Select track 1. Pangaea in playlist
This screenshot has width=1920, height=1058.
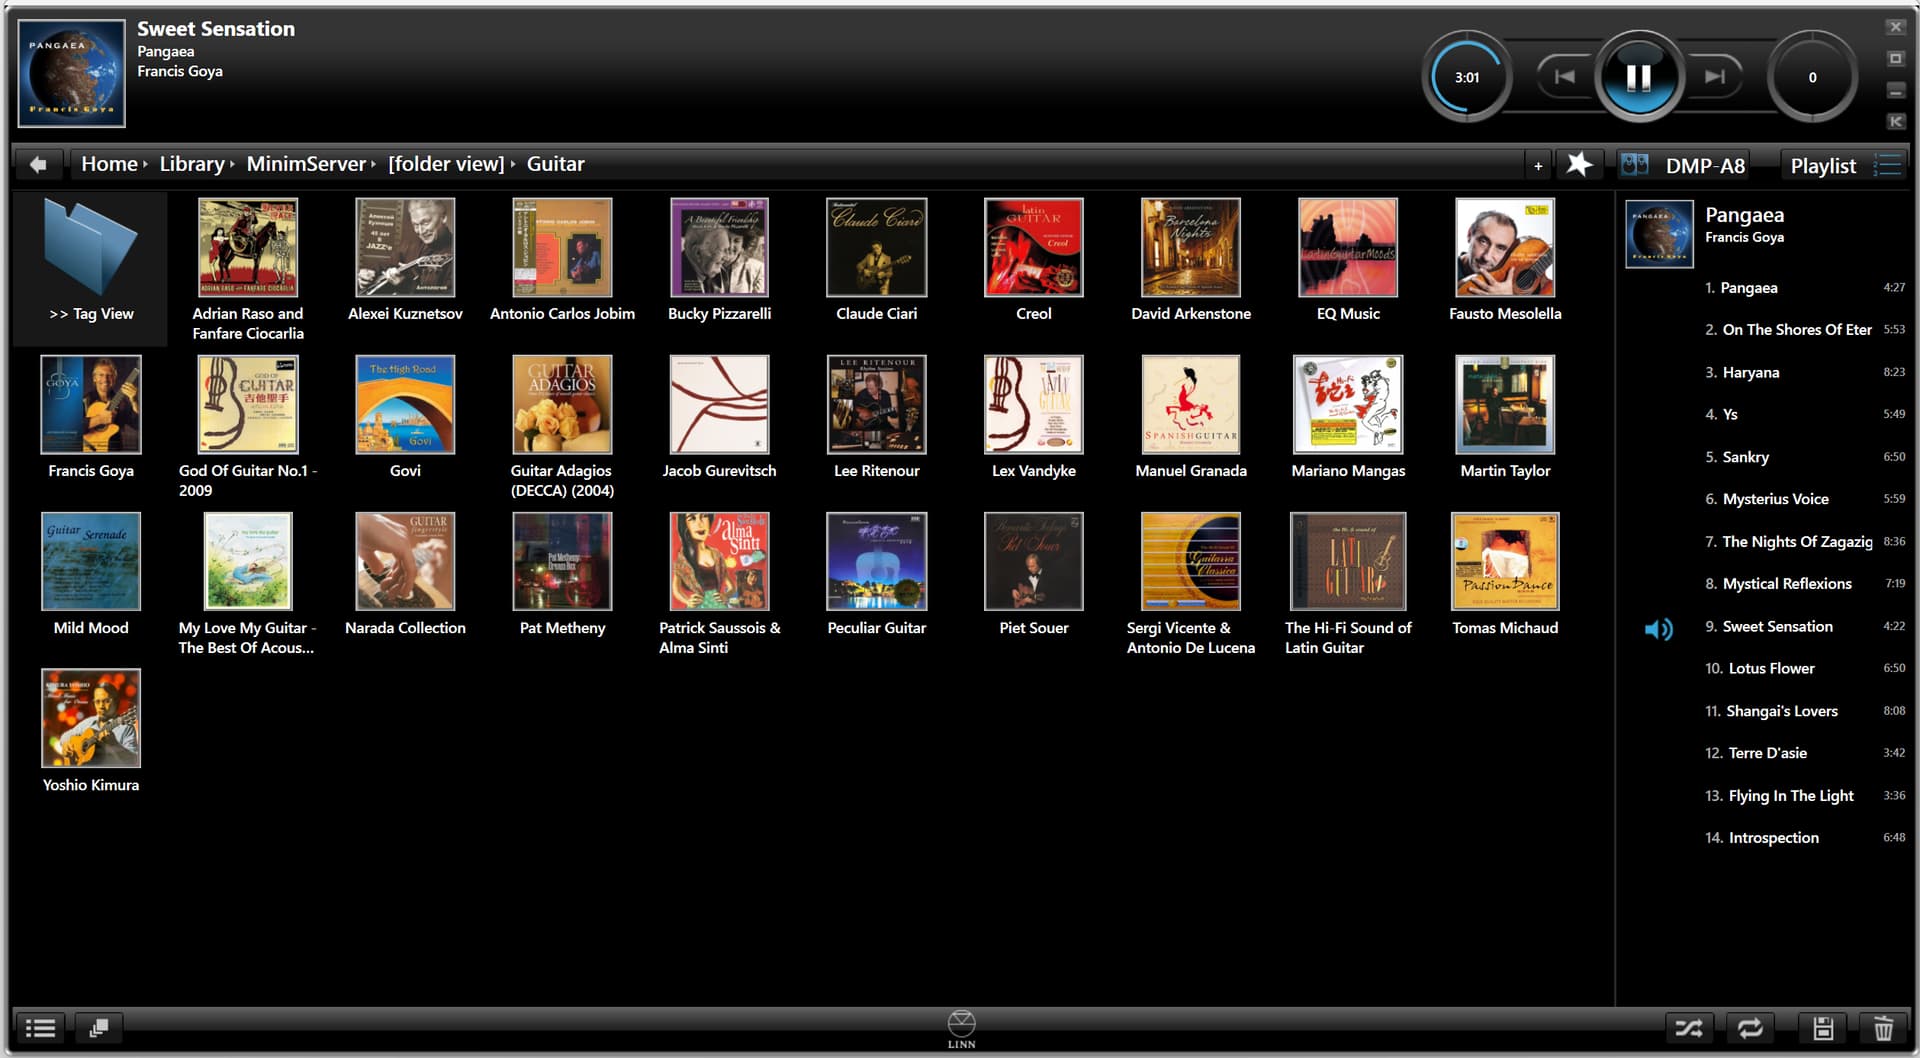click(x=1766, y=288)
